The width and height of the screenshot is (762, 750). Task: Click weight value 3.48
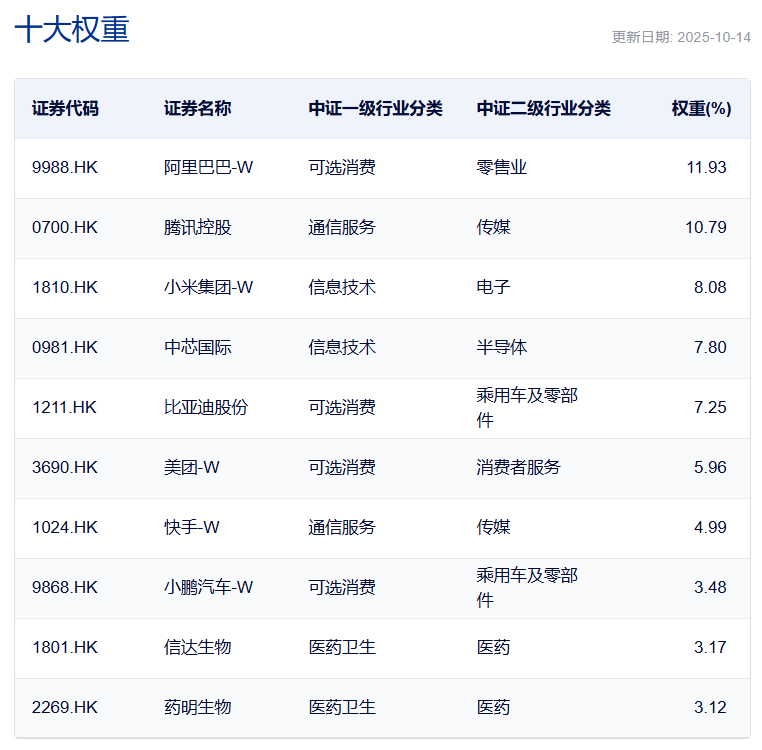tap(710, 588)
